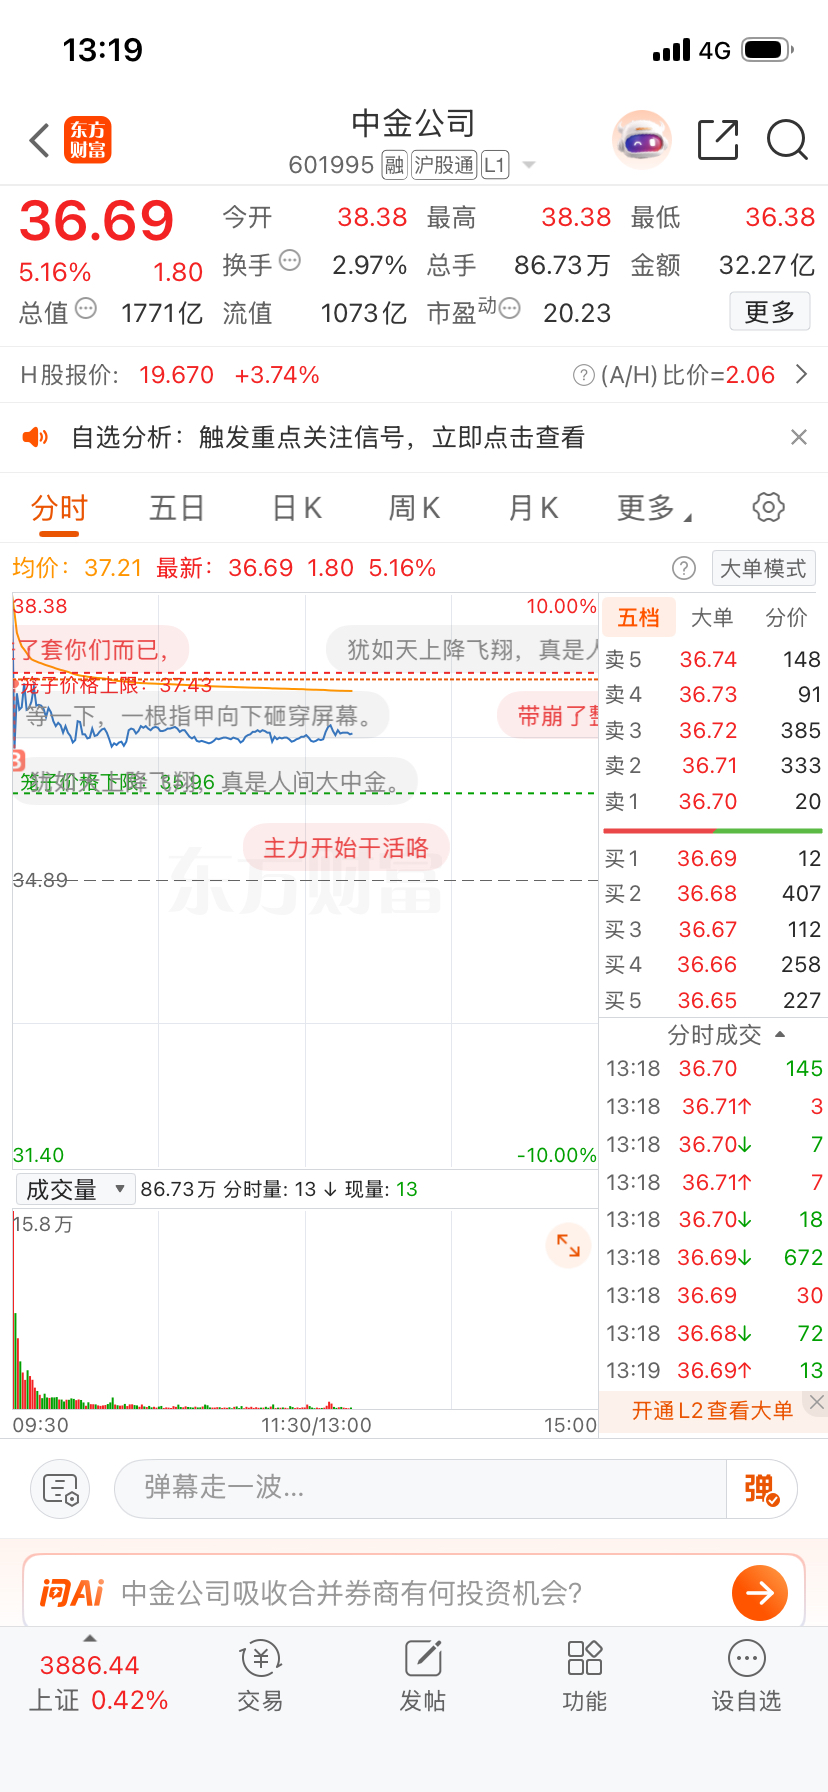This screenshot has height=1792, width=828.
Task: Collapse the 分时成交 header arrow
Action: coord(780,1034)
